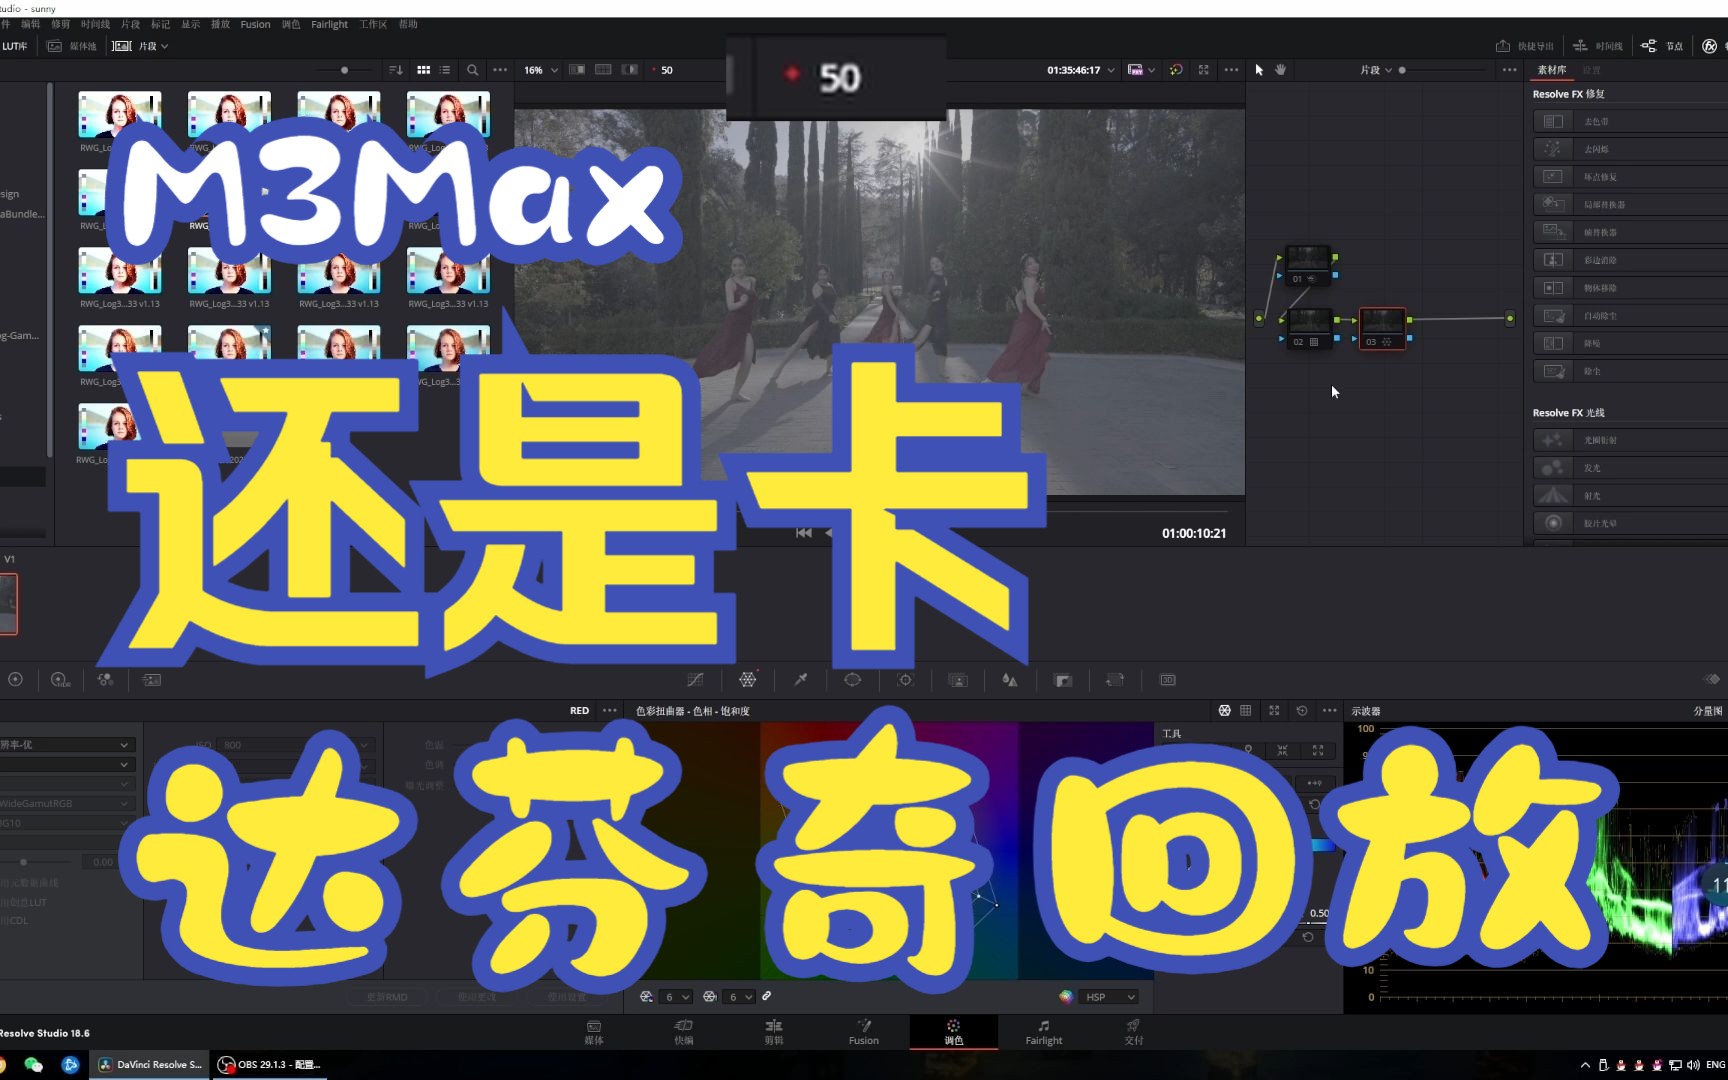Screen dimensions: 1728x1080
Task: Open media pool three-dot options menu
Action: 500,70
